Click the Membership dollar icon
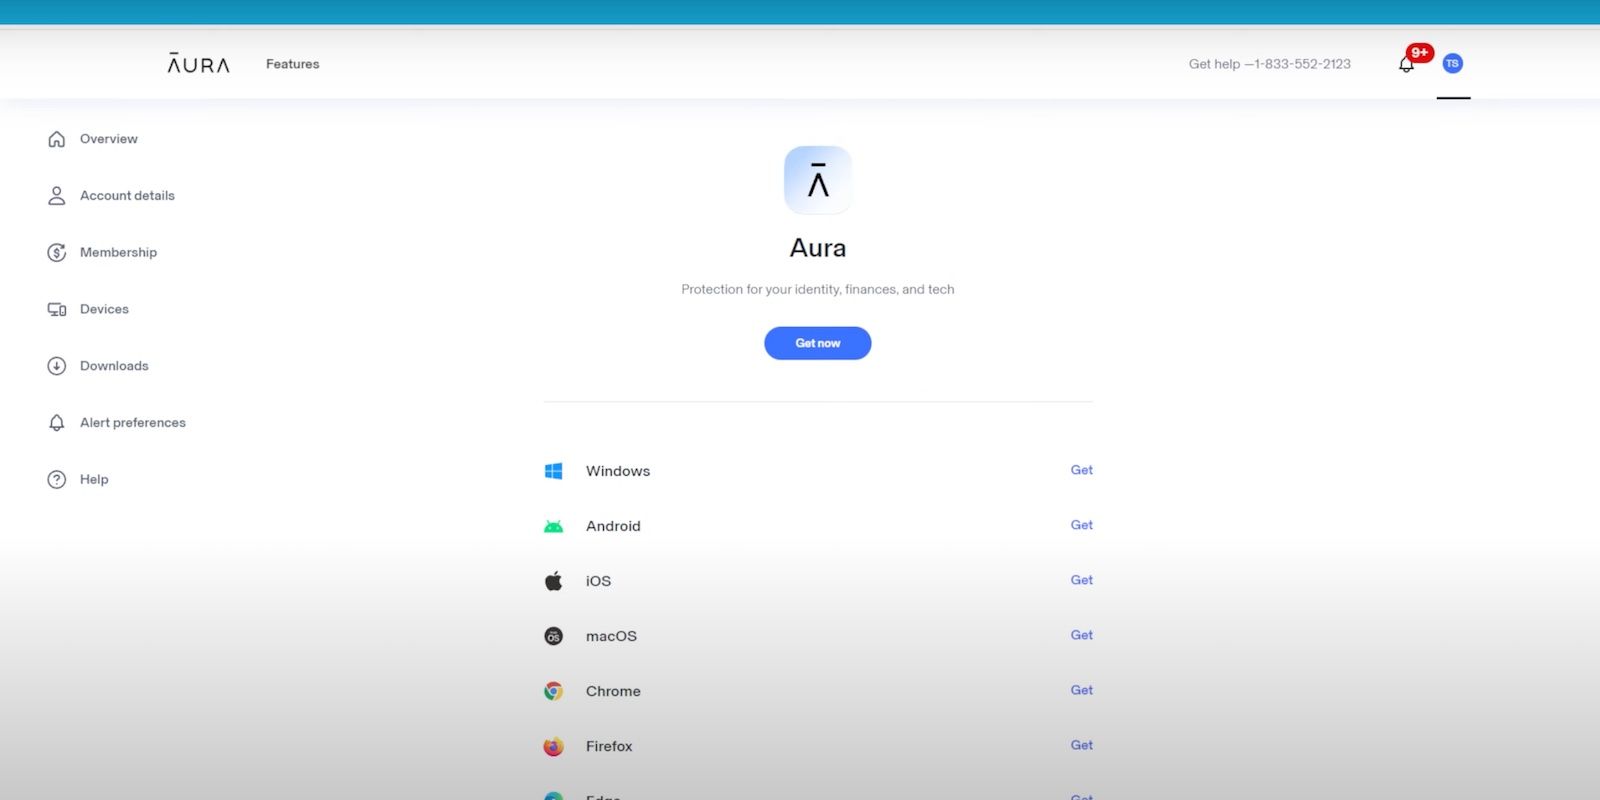Screen dimensions: 1600x800 [57, 253]
